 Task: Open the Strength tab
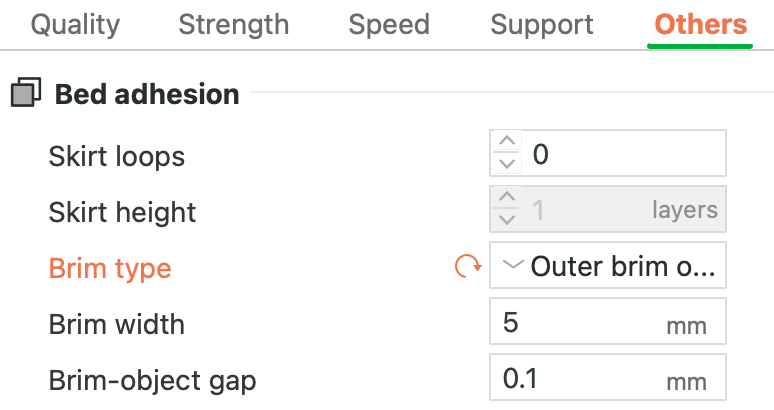(233, 25)
